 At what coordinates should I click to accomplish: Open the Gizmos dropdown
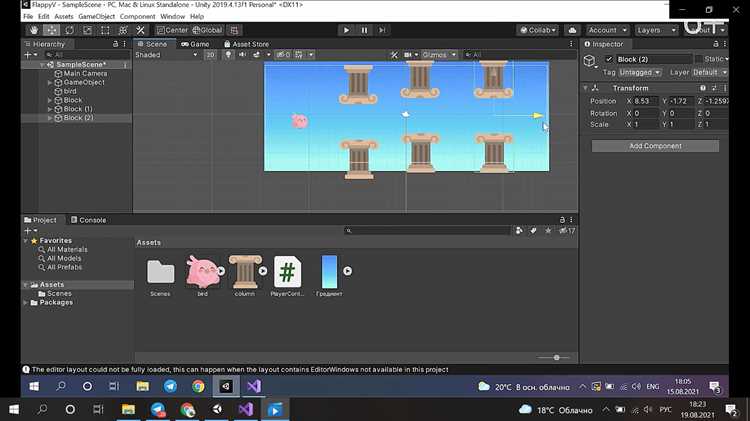tap(439, 55)
